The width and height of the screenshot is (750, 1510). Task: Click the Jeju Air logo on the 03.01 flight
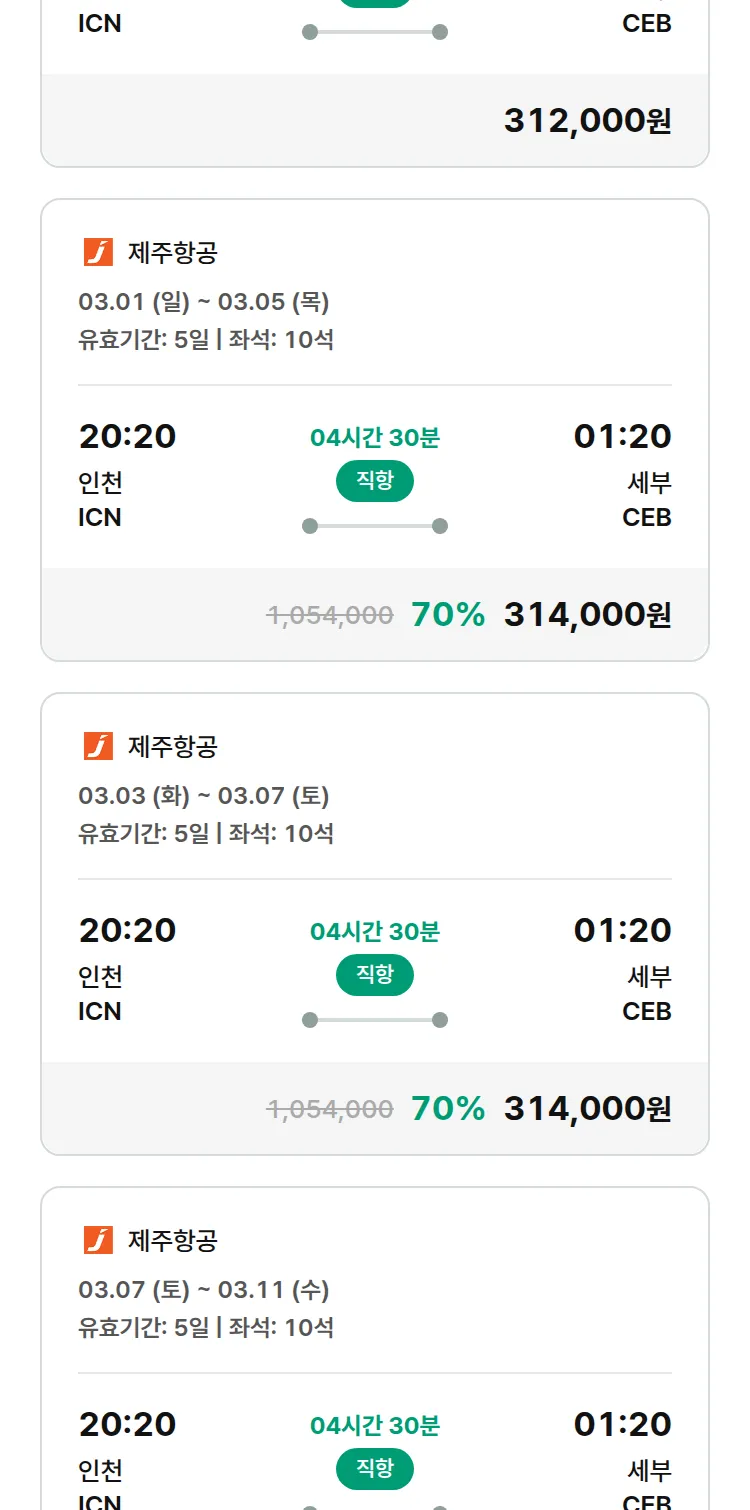tap(98, 252)
